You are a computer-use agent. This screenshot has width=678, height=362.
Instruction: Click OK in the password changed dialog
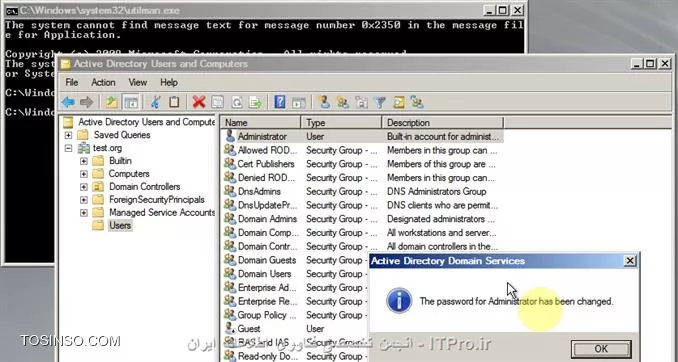(601, 349)
